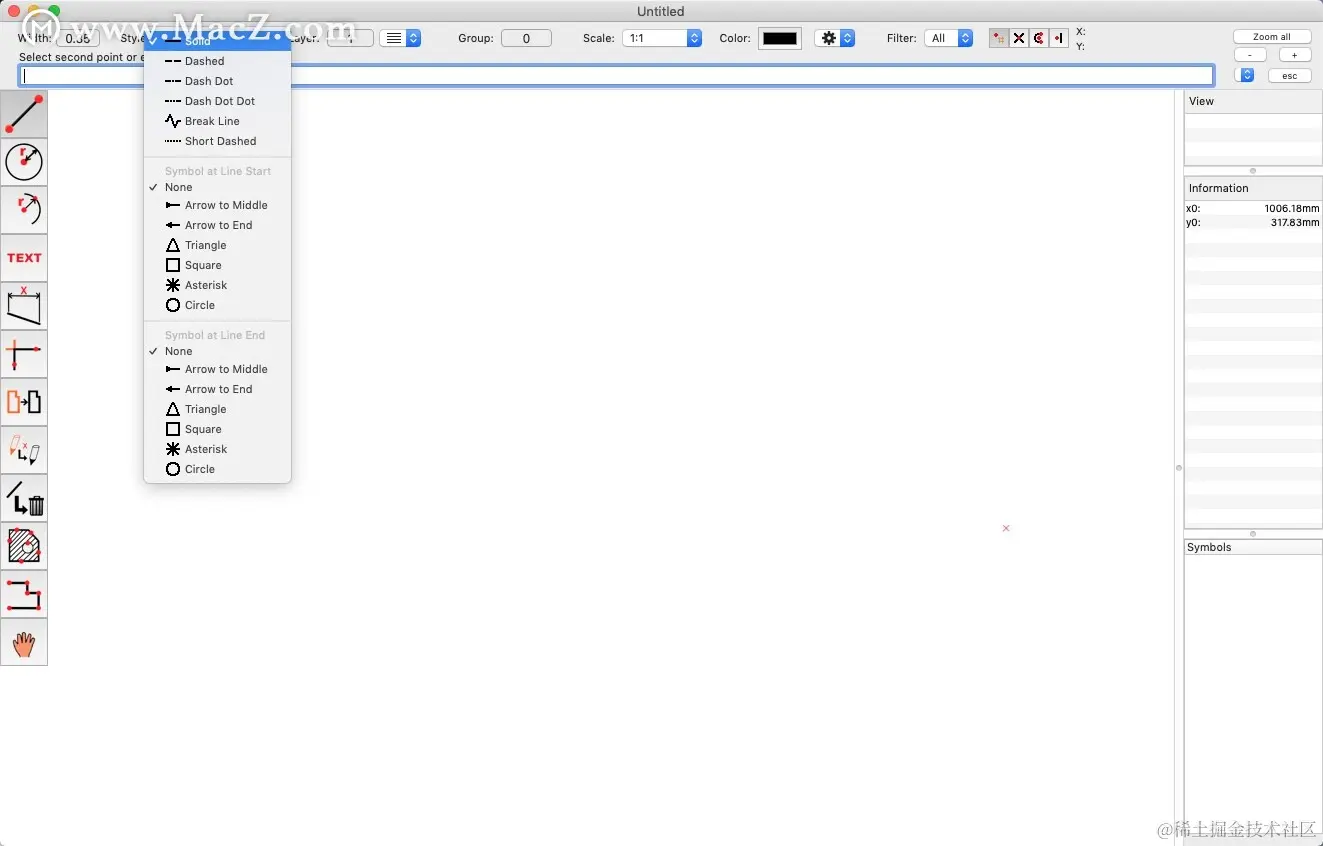
Task: Choose the Dash Dot line style
Action: (217, 81)
